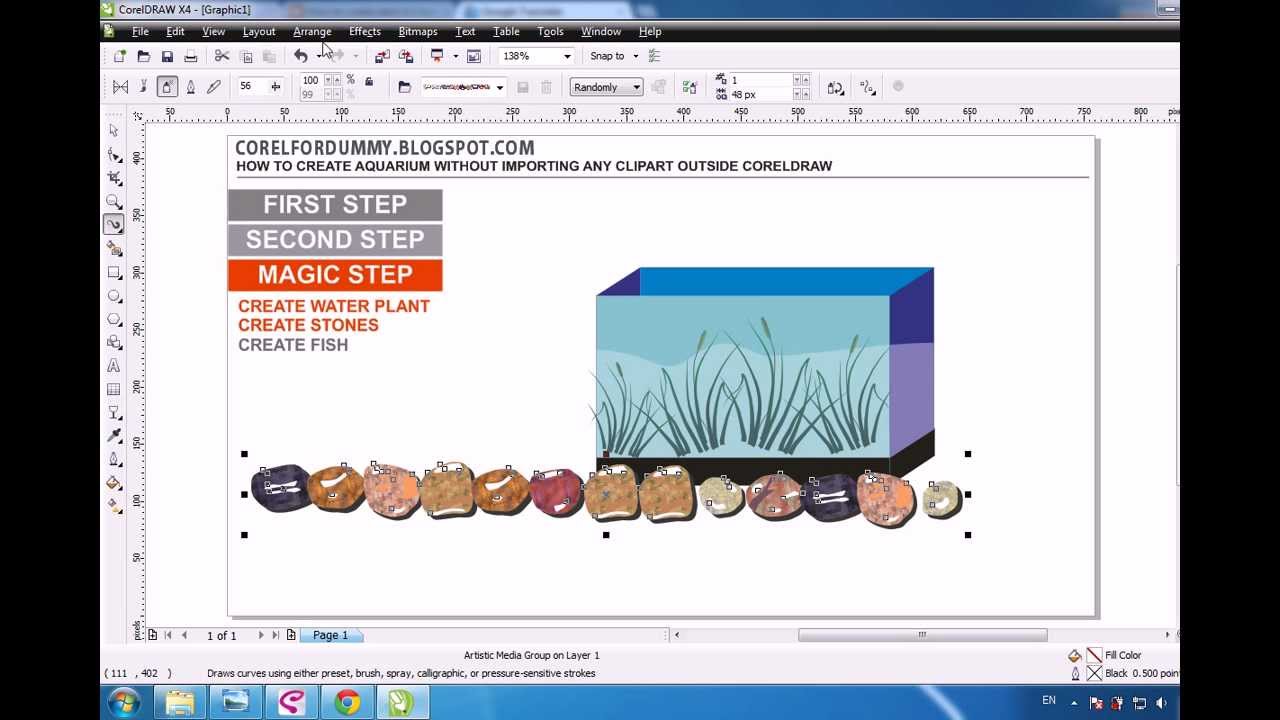Select the Rectangle tool
Viewport: 1280px width, 720px height.
pyautogui.click(x=114, y=273)
